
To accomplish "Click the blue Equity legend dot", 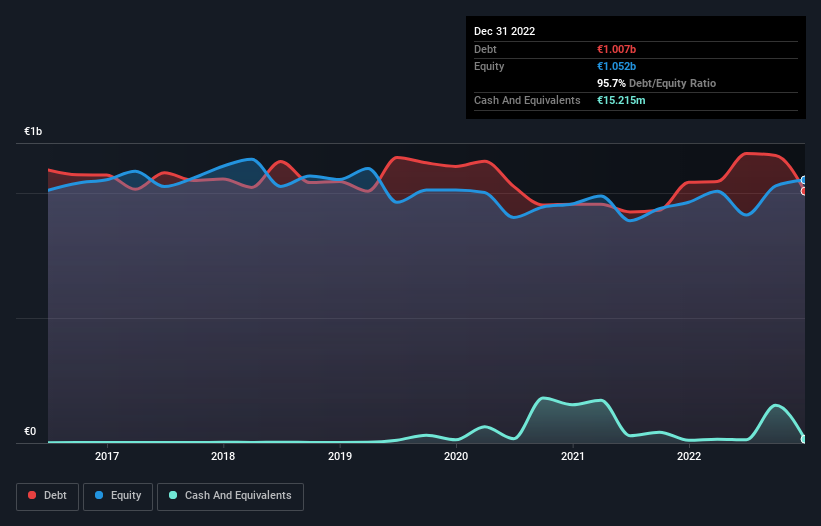I will coord(99,495).
